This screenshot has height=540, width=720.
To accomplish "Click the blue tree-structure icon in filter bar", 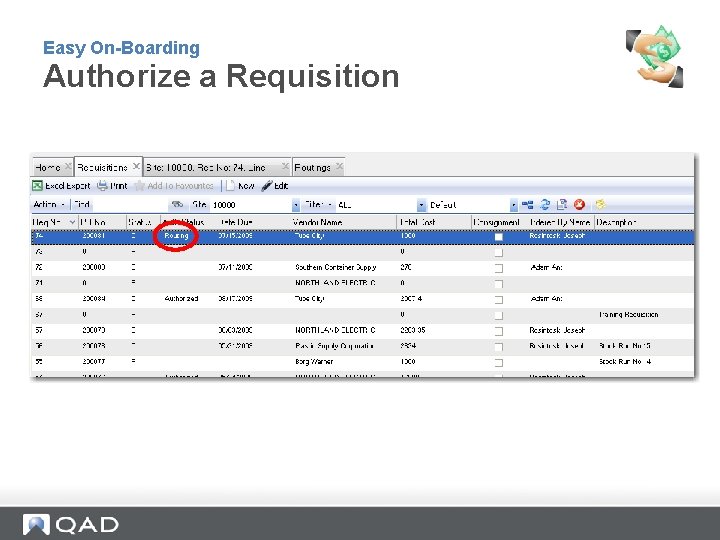I will click(528, 205).
